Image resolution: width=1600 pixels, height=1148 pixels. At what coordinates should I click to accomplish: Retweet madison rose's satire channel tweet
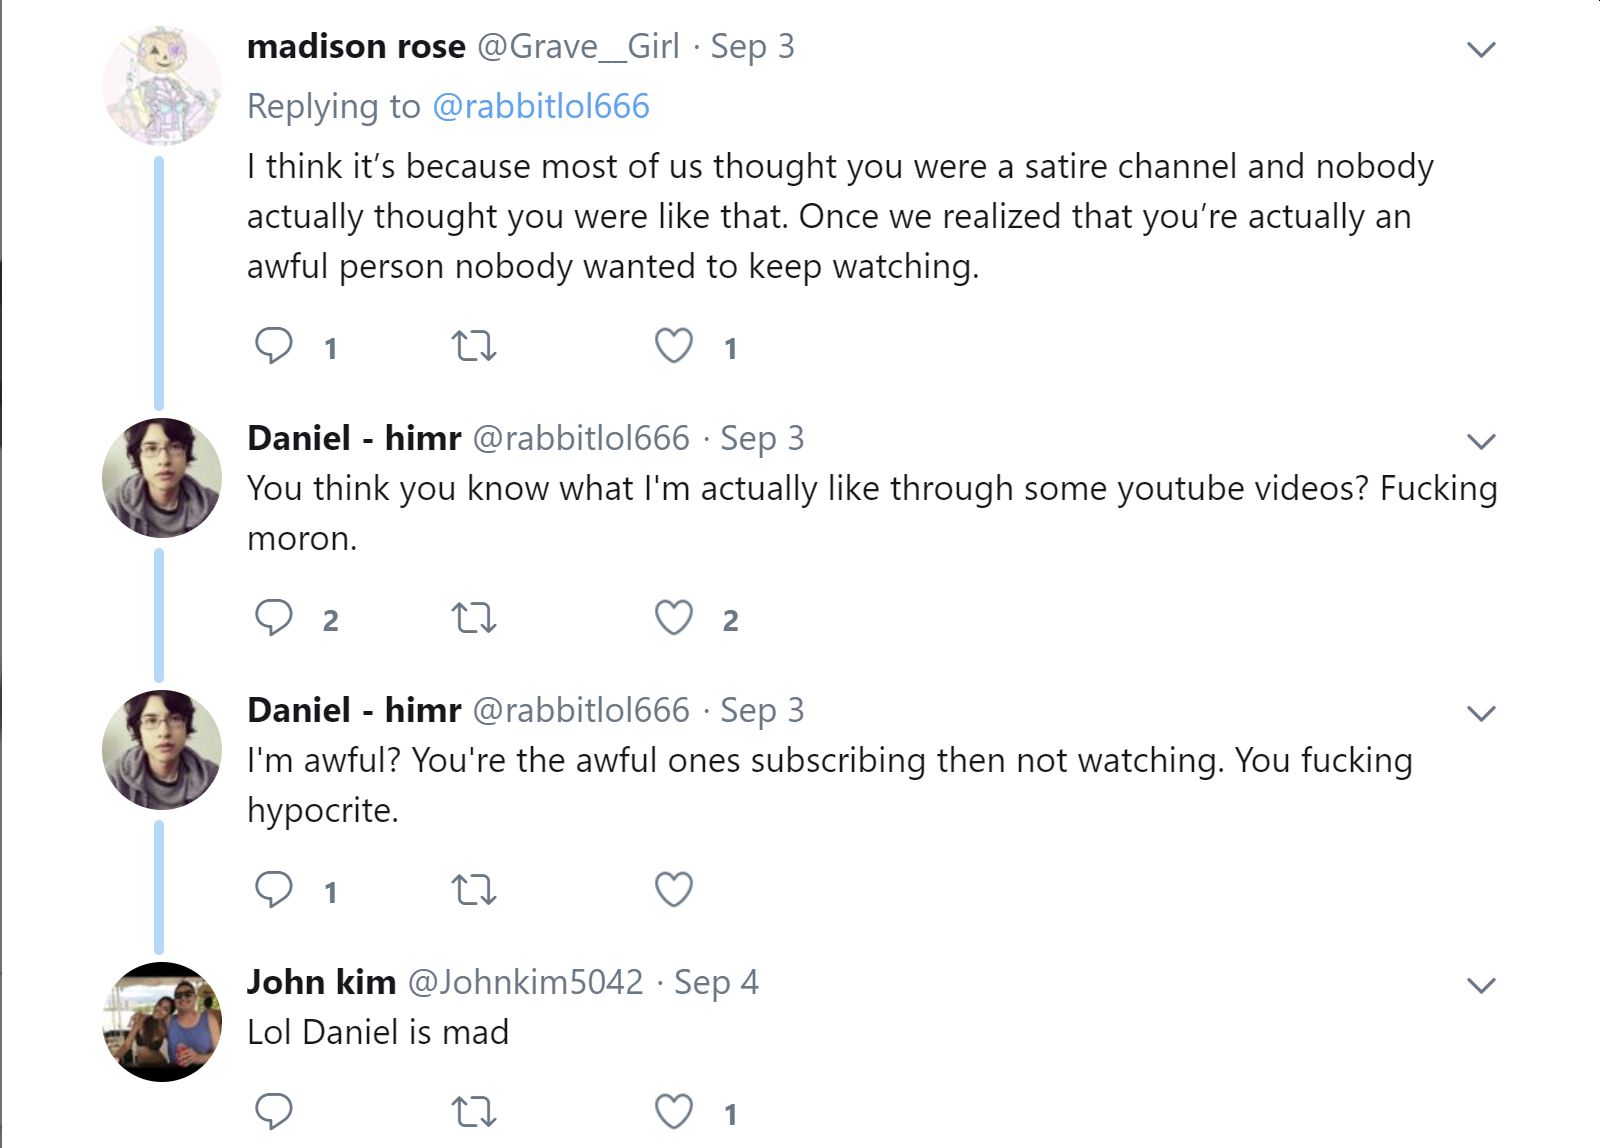coord(474,346)
